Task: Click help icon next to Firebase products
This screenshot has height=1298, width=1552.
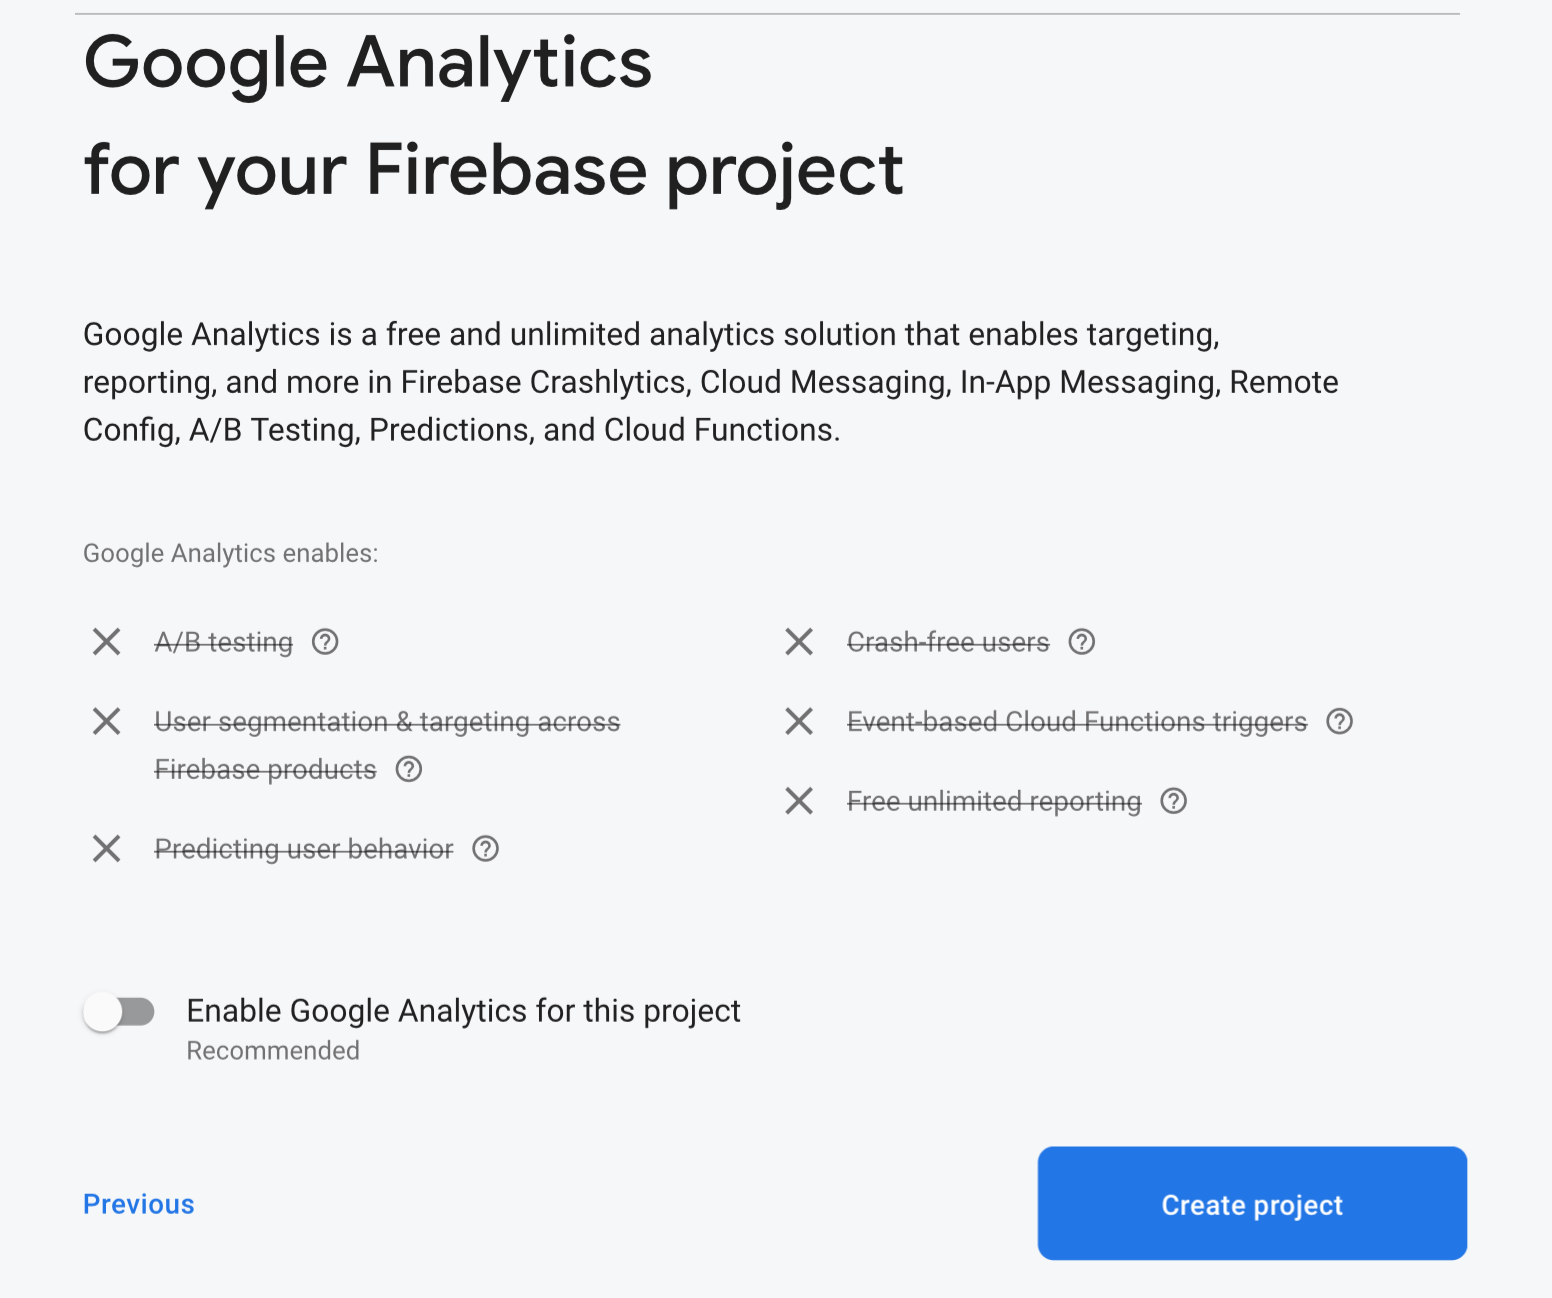Action: 409,770
